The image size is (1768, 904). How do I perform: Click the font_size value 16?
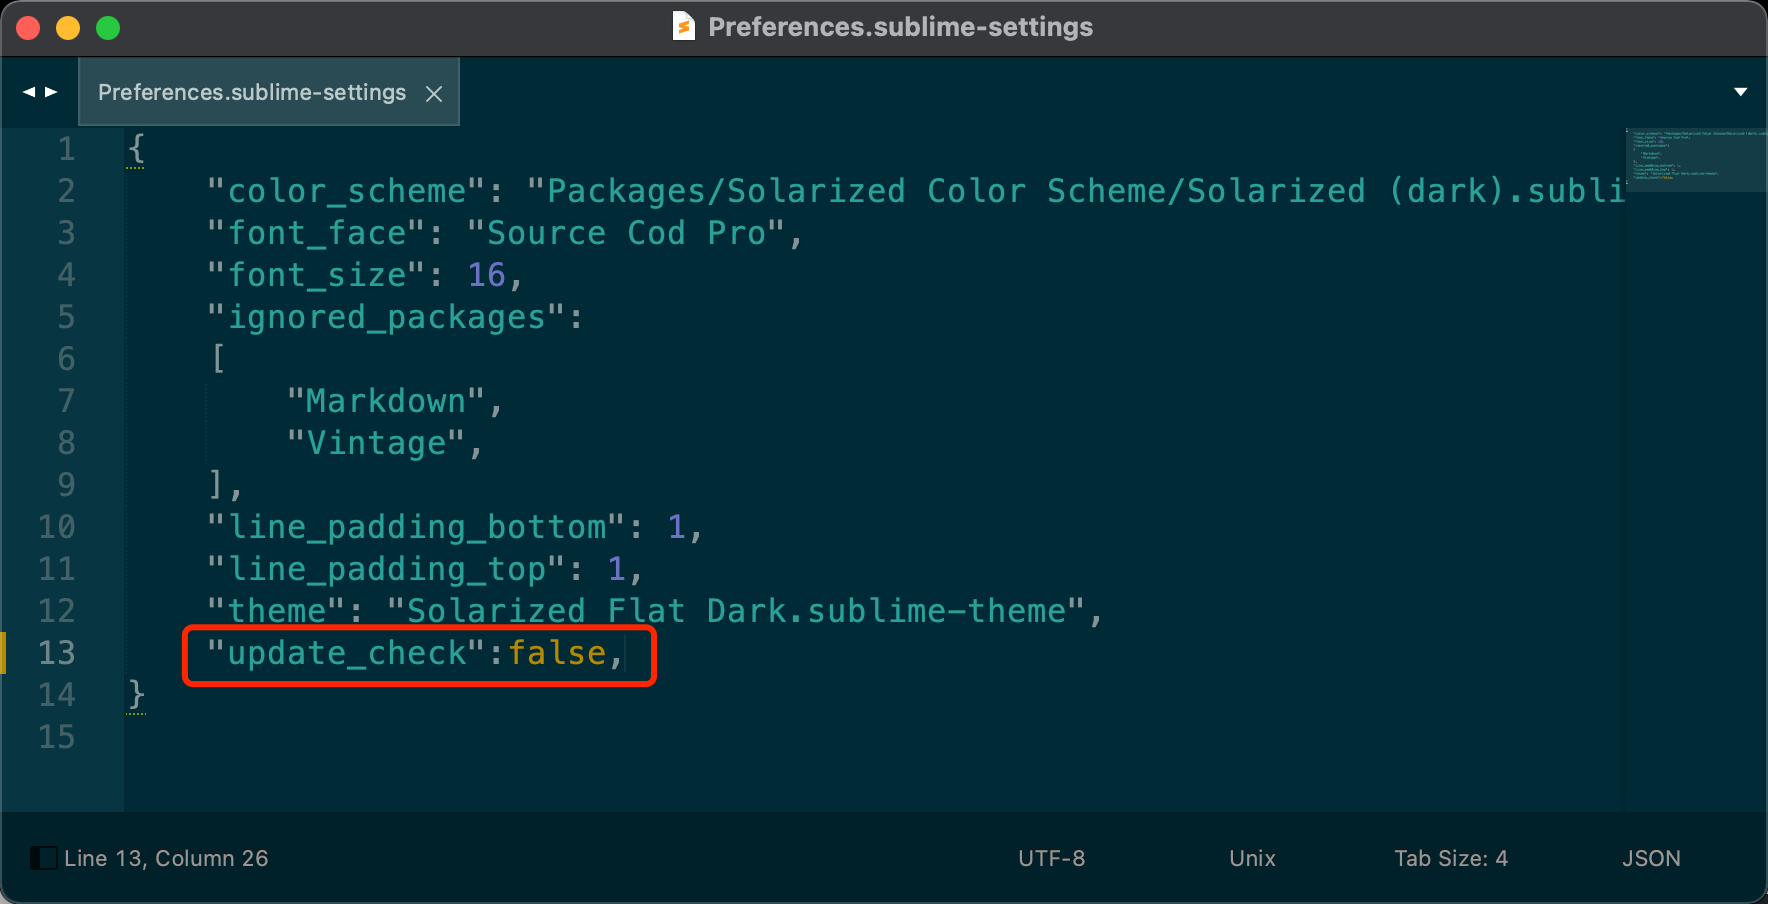click(x=487, y=275)
